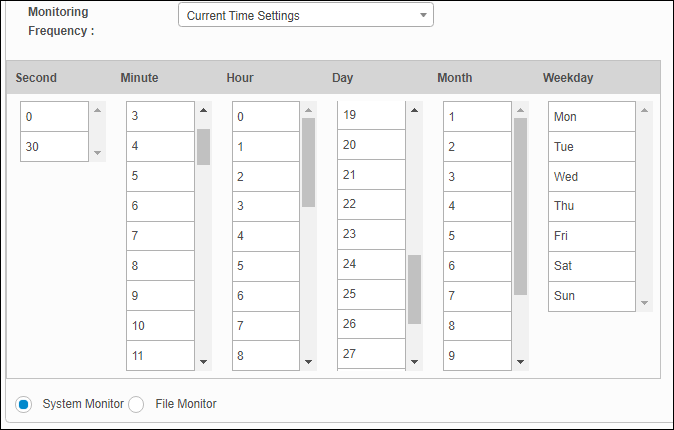Select Wed in the Weekday list
The width and height of the screenshot is (674, 430).
click(591, 177)
